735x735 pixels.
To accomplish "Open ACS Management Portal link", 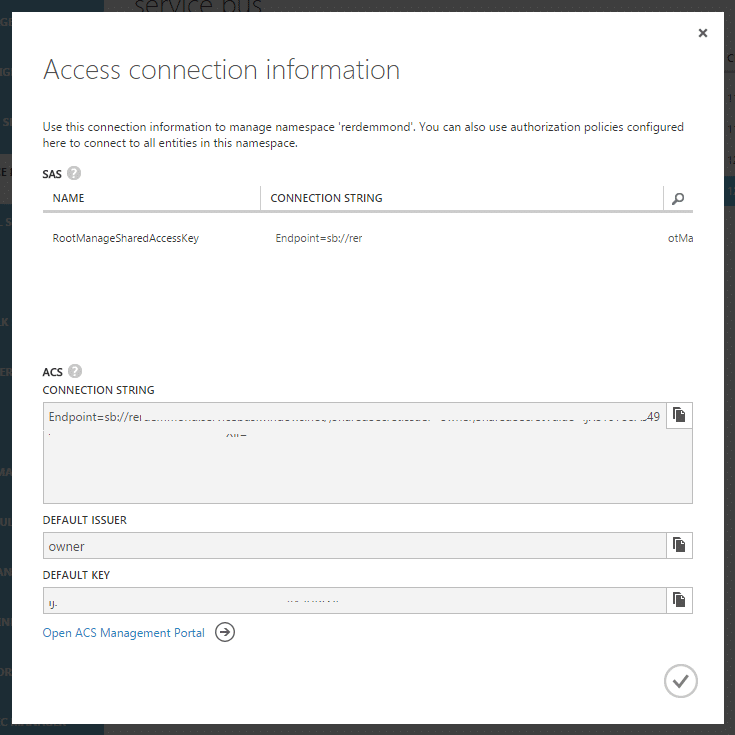I will click(124, 633).
